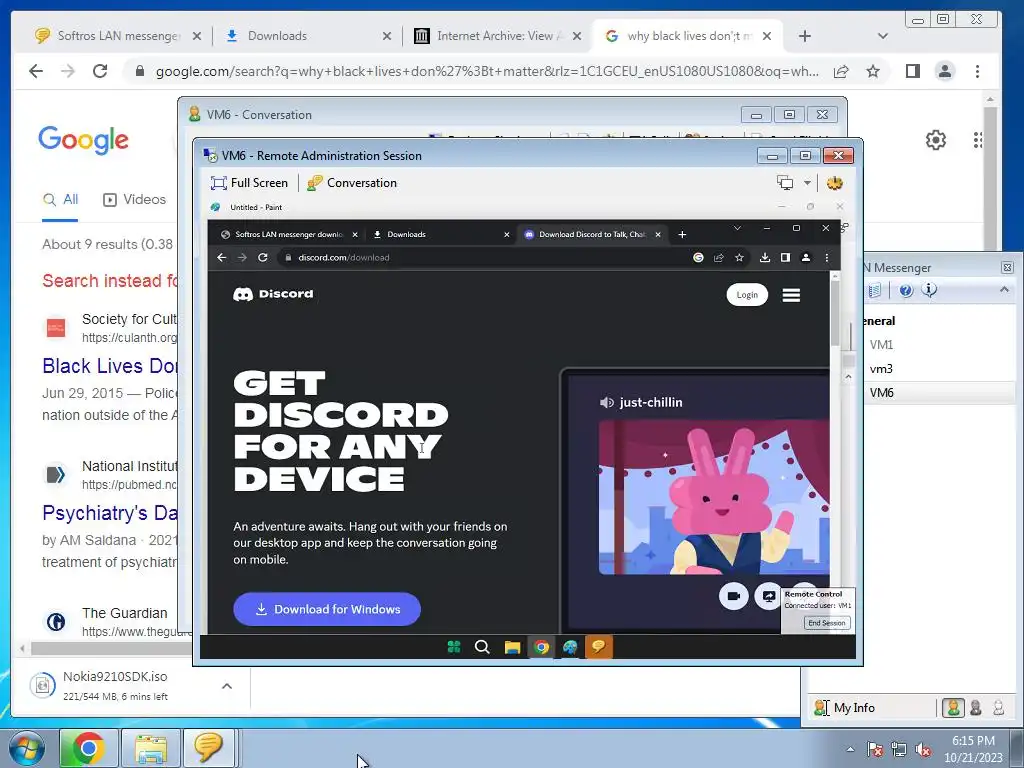1024x768 pixels.
Task: Click End Session button in Remote Control popup
Action: tap(826, 623)
